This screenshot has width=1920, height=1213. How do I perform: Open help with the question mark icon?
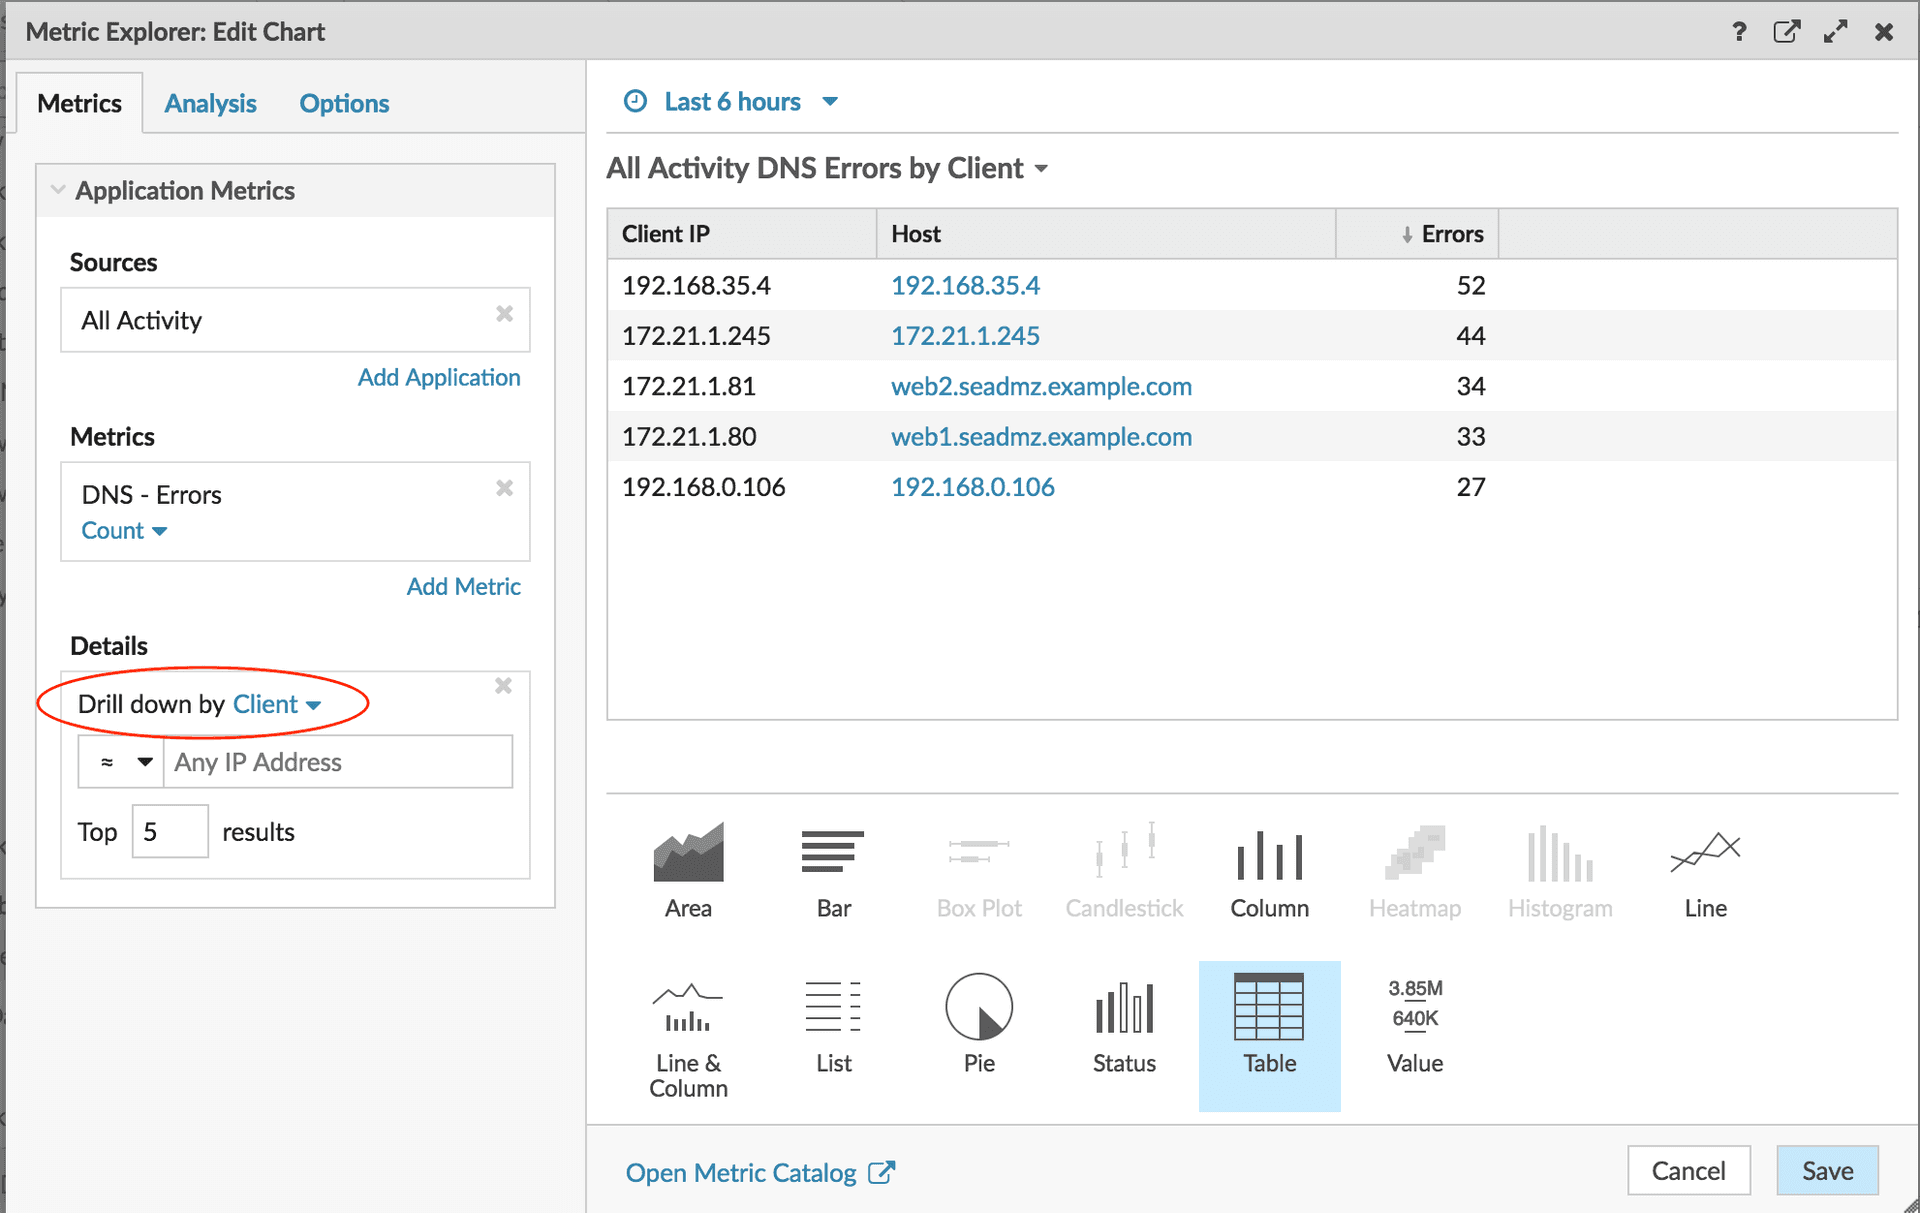tap(1739, 32)
